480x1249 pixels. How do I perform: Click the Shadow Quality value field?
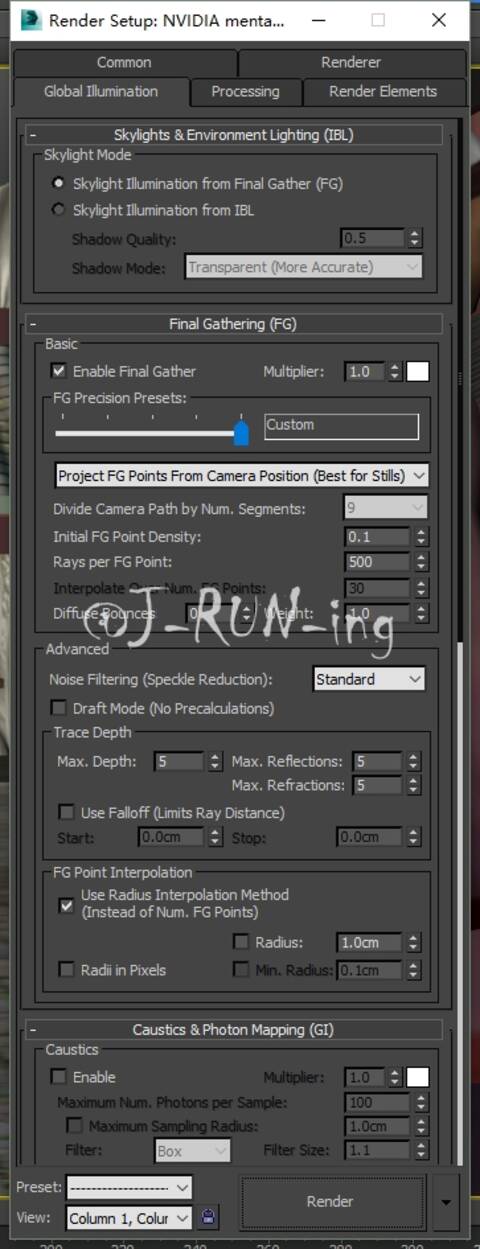(373, 238)
